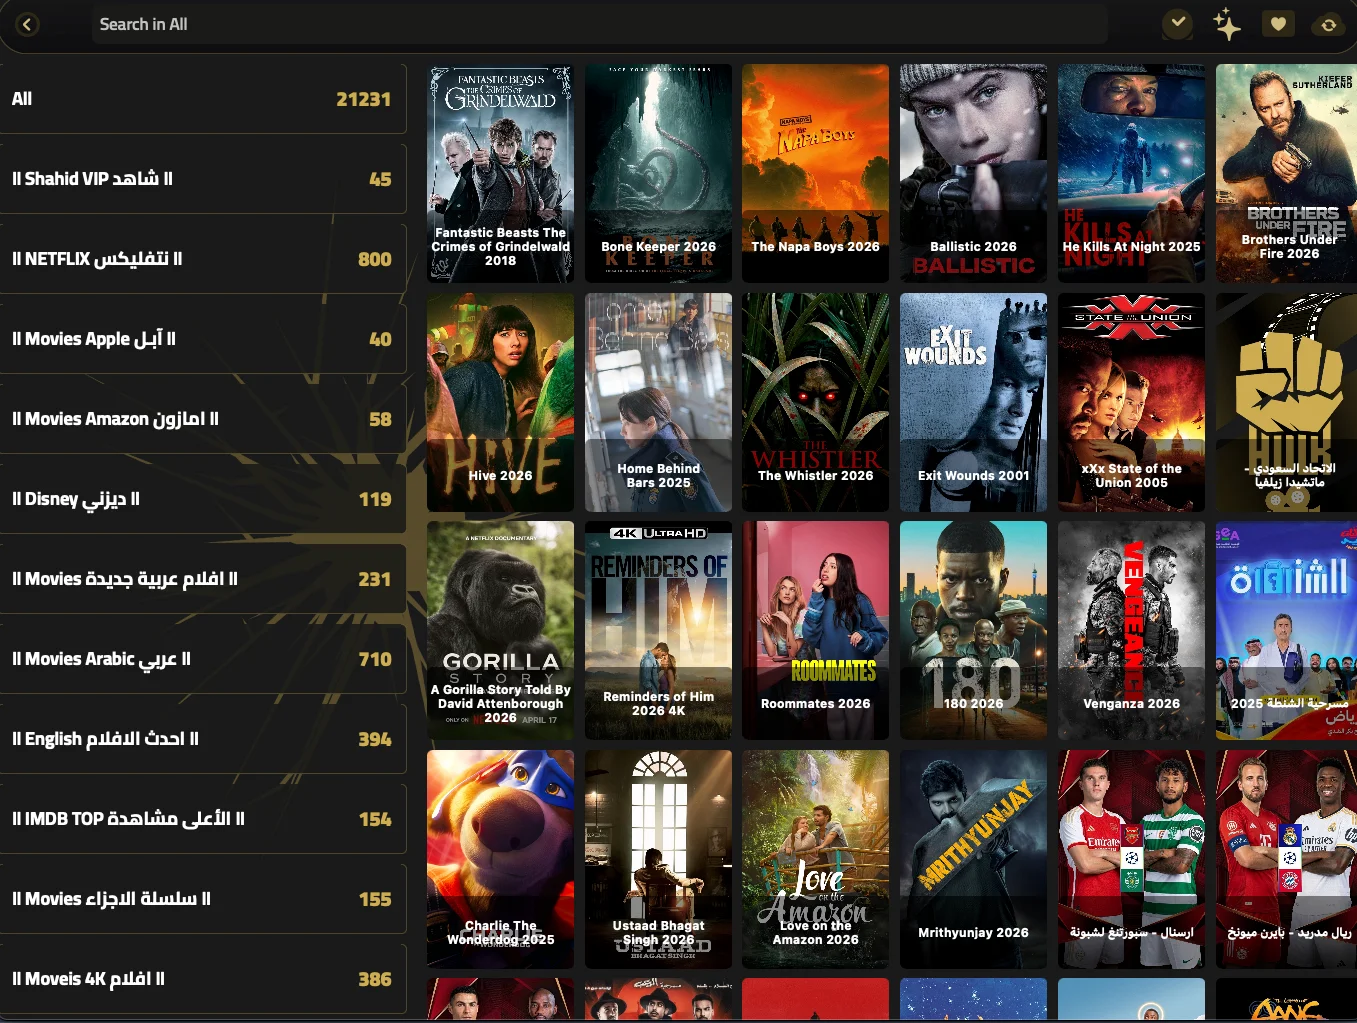
Task: Open the Venganza 2026 poster
Action: [1131, 630]
